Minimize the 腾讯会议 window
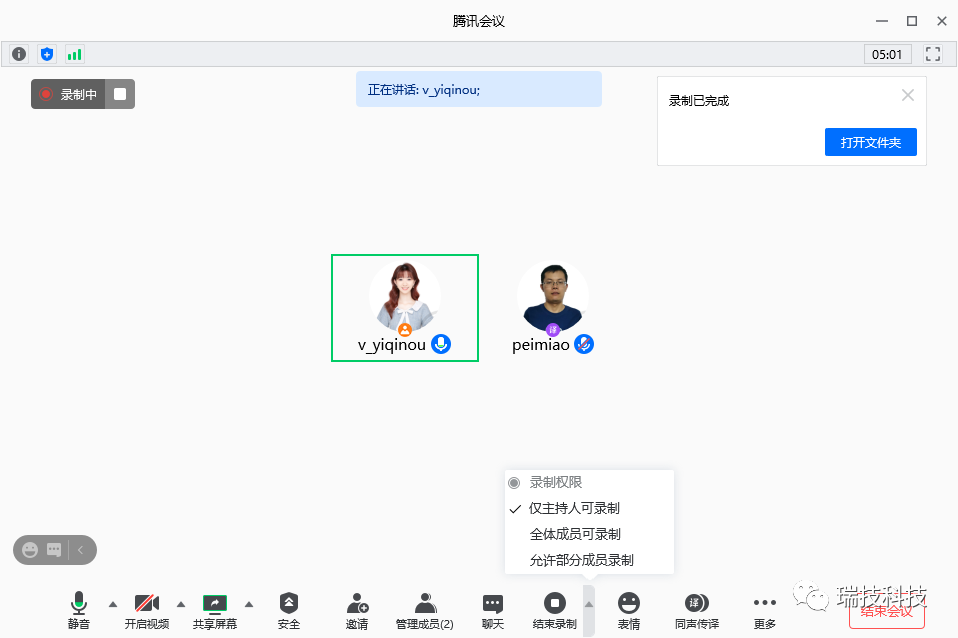Image resolution: width=958 pixels, height=638 pixels. 882,21
